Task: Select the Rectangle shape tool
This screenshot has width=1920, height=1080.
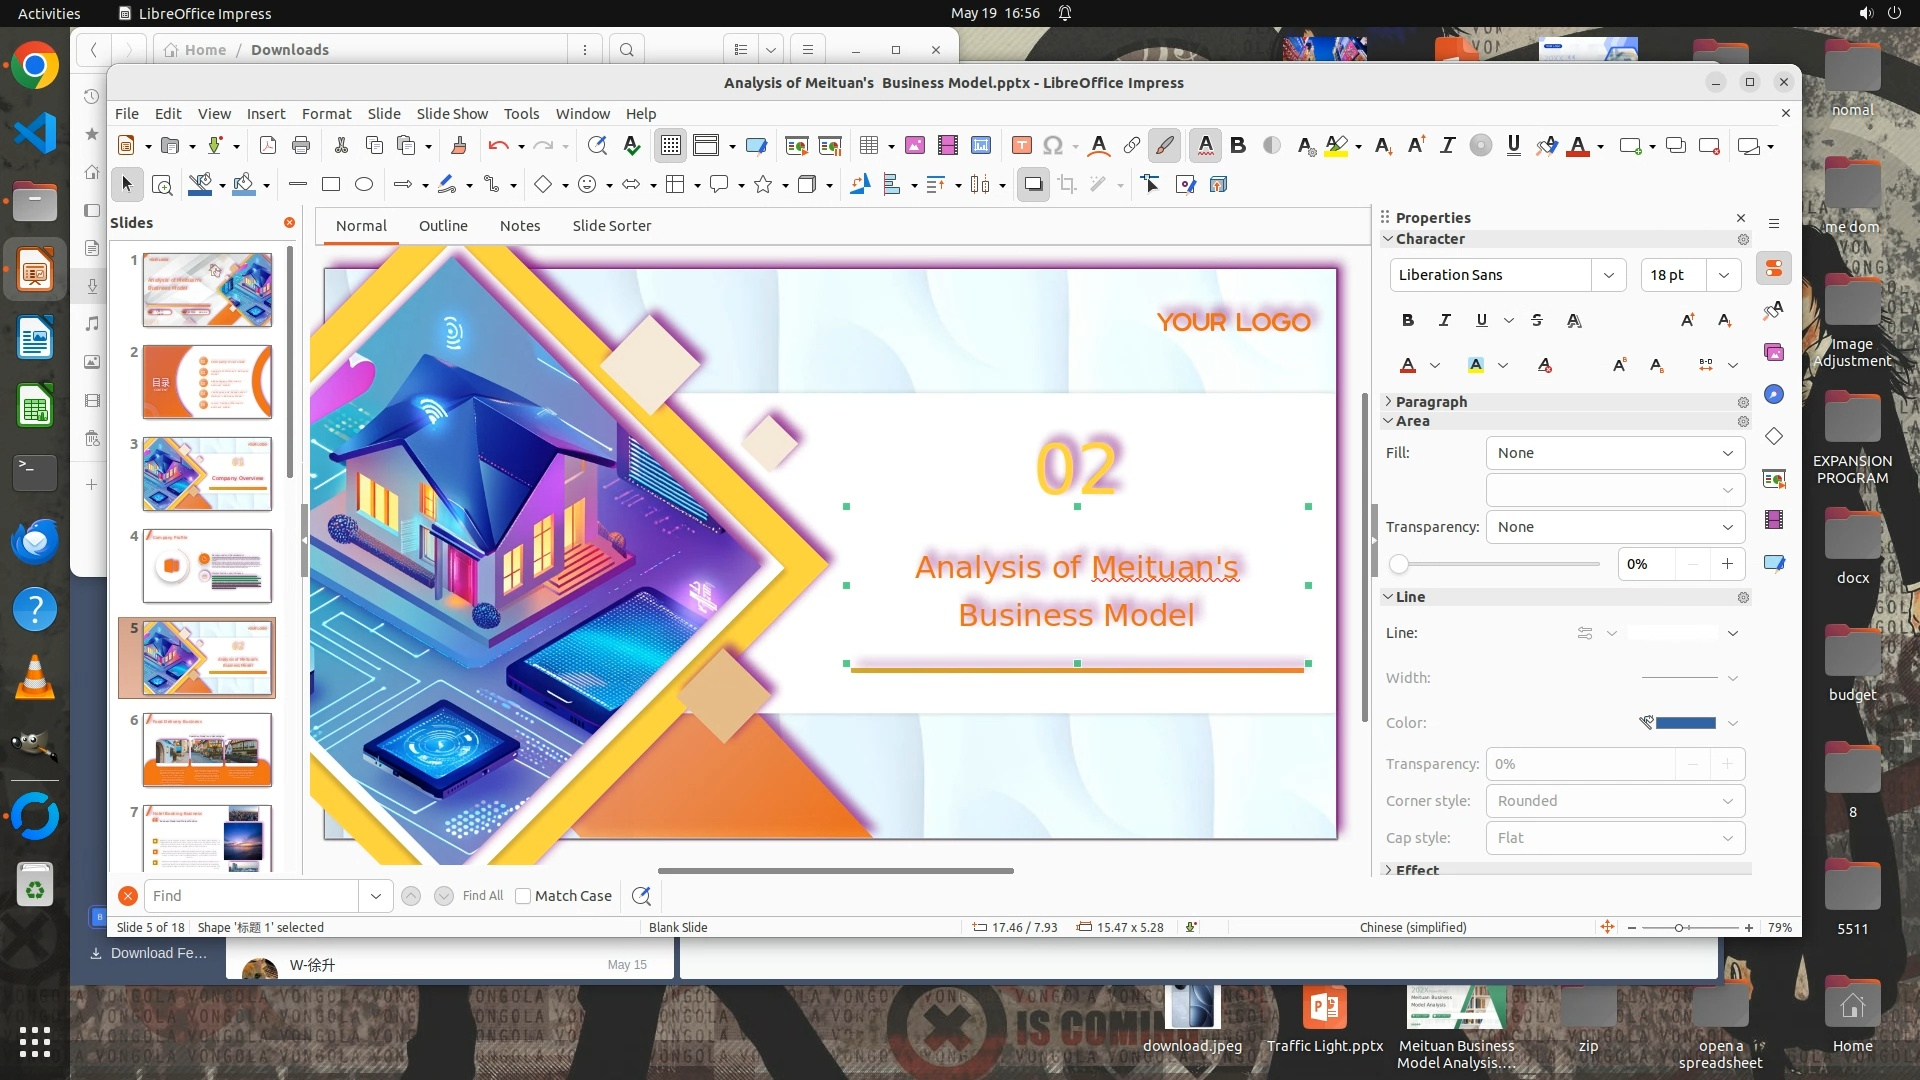Action: click(331, 184)
